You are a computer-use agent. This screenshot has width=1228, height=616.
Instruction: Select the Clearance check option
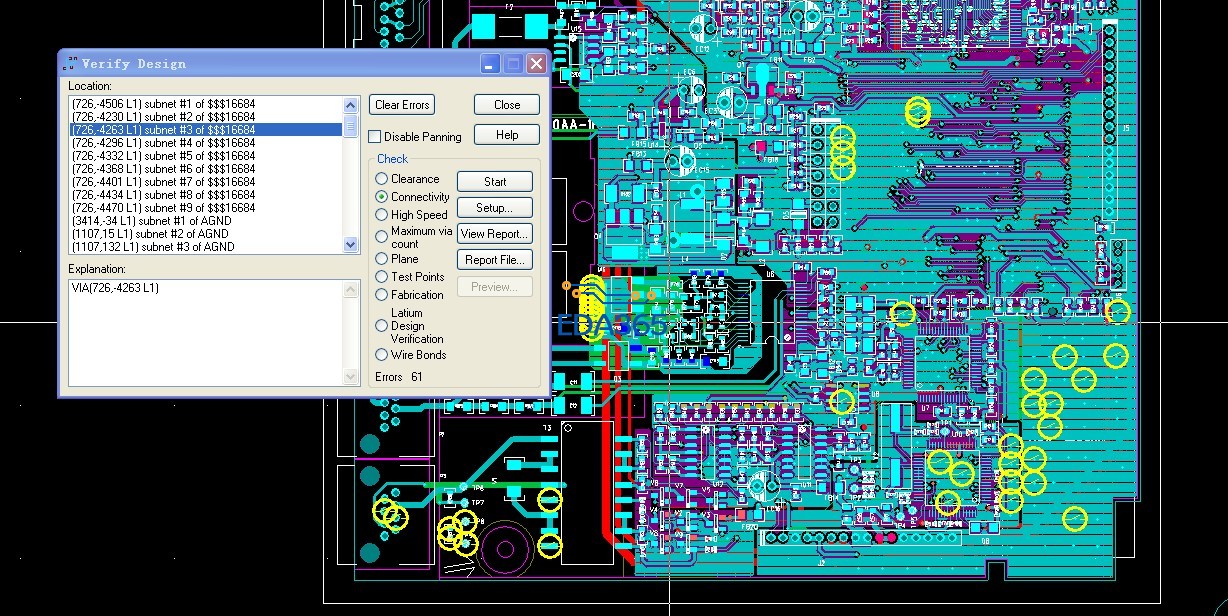(382, 179)
